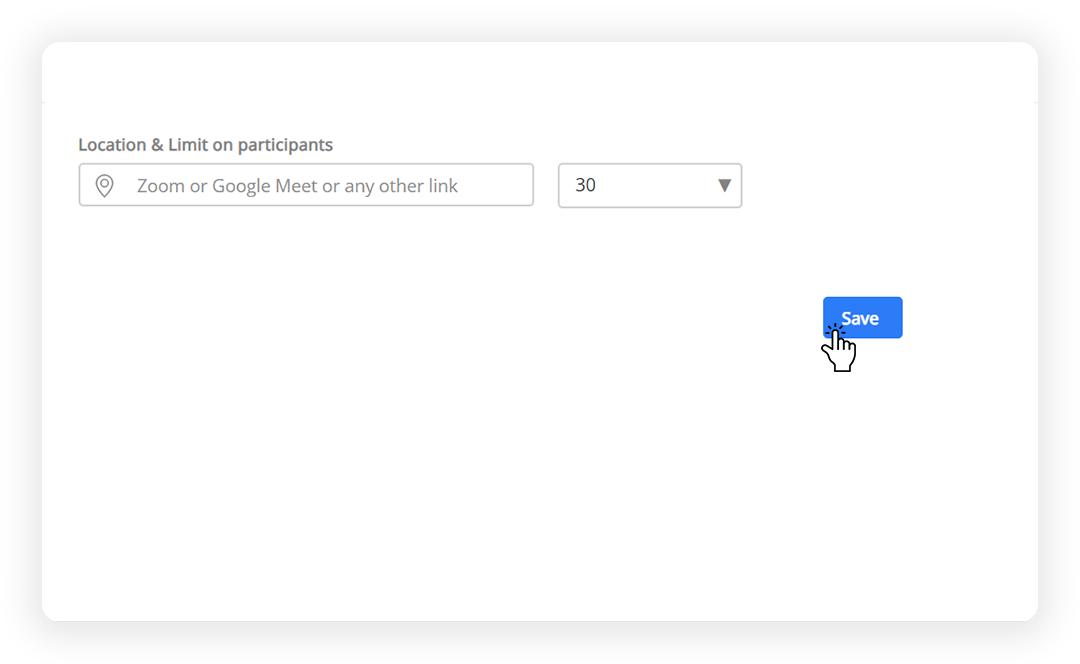
Task: Save the location and participant settings
Action: pyautogui.click(x=862, y=318)
